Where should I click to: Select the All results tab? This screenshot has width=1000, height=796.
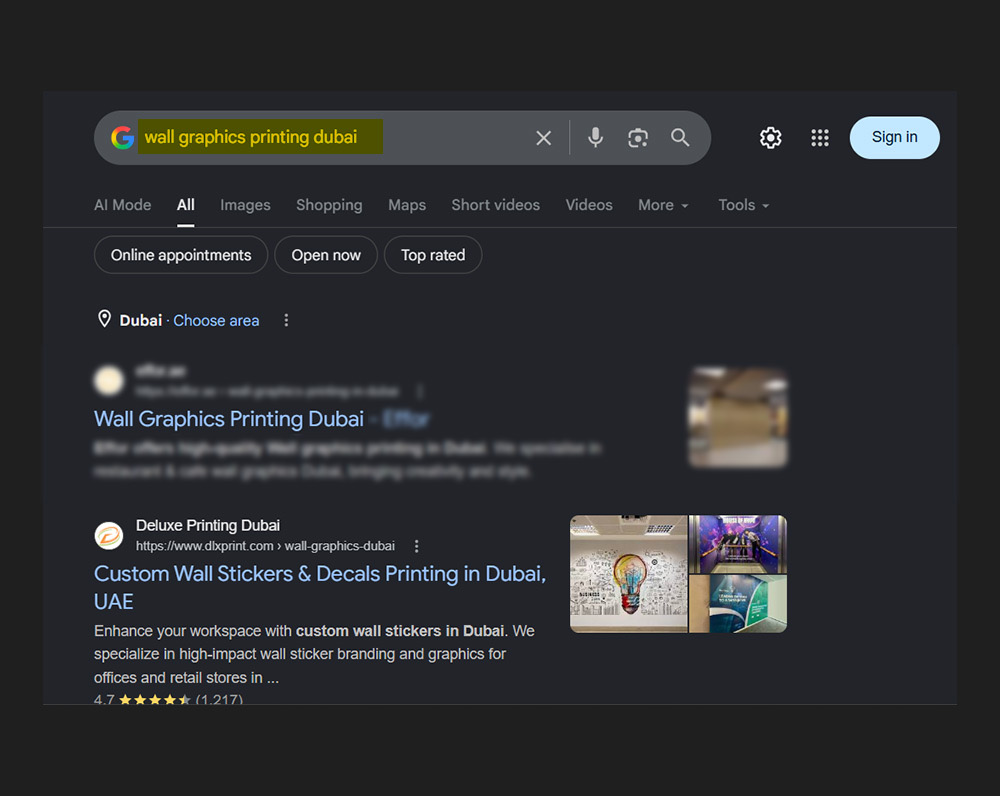[x=186, y=205]
